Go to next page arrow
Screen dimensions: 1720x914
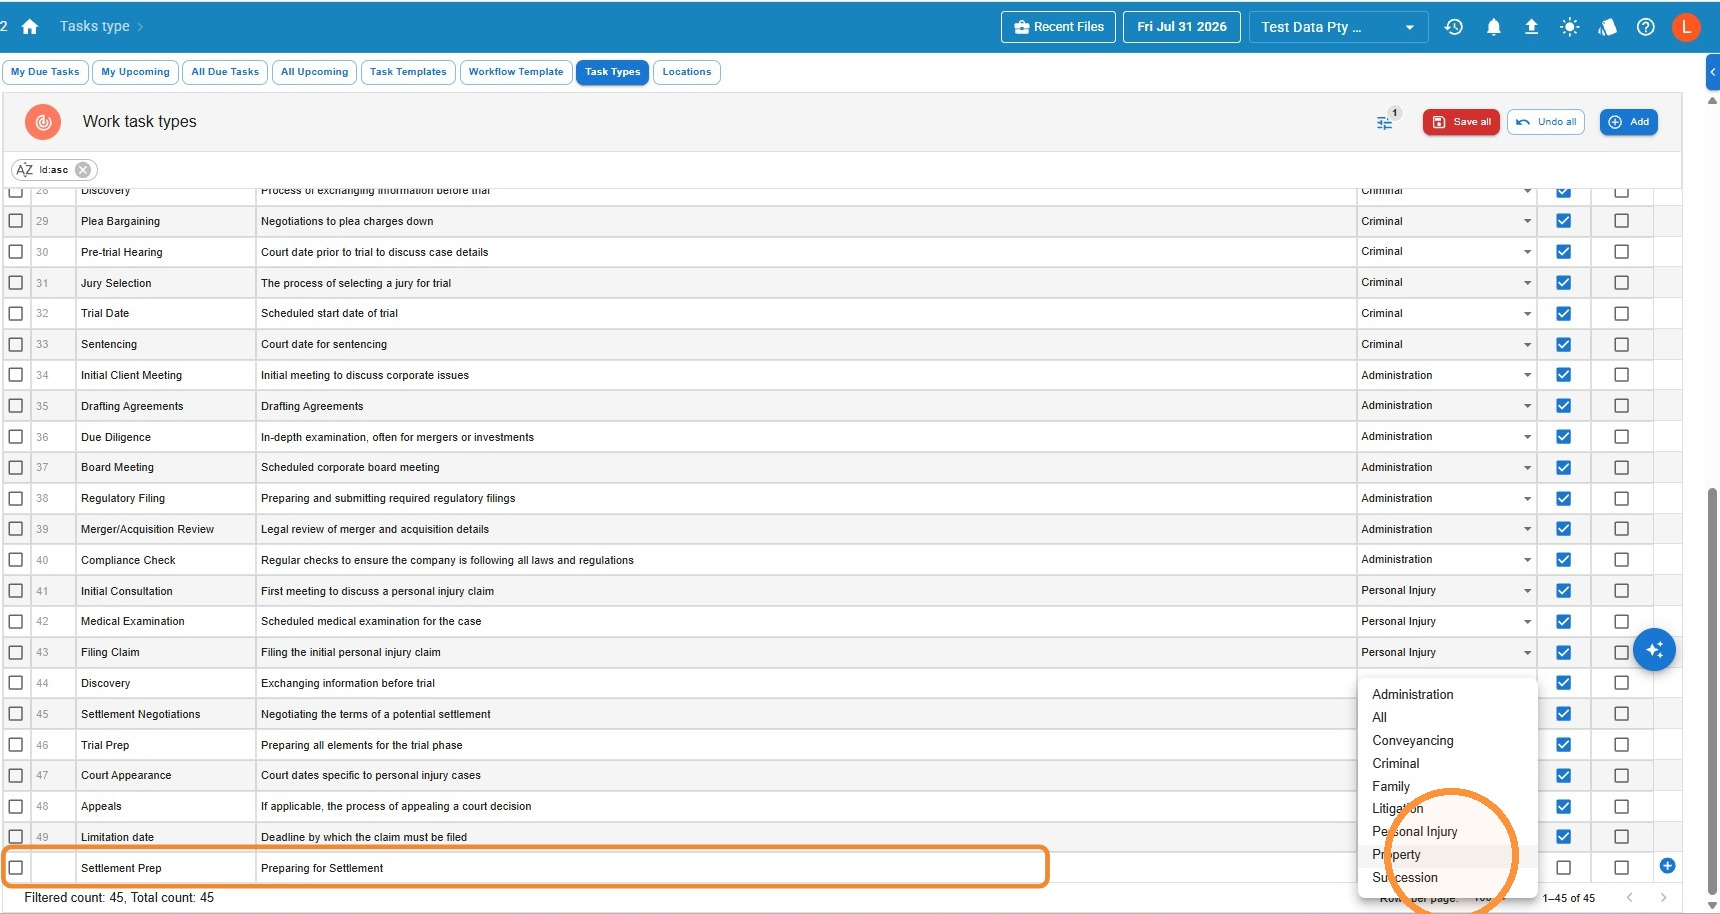click(1663, 897)
